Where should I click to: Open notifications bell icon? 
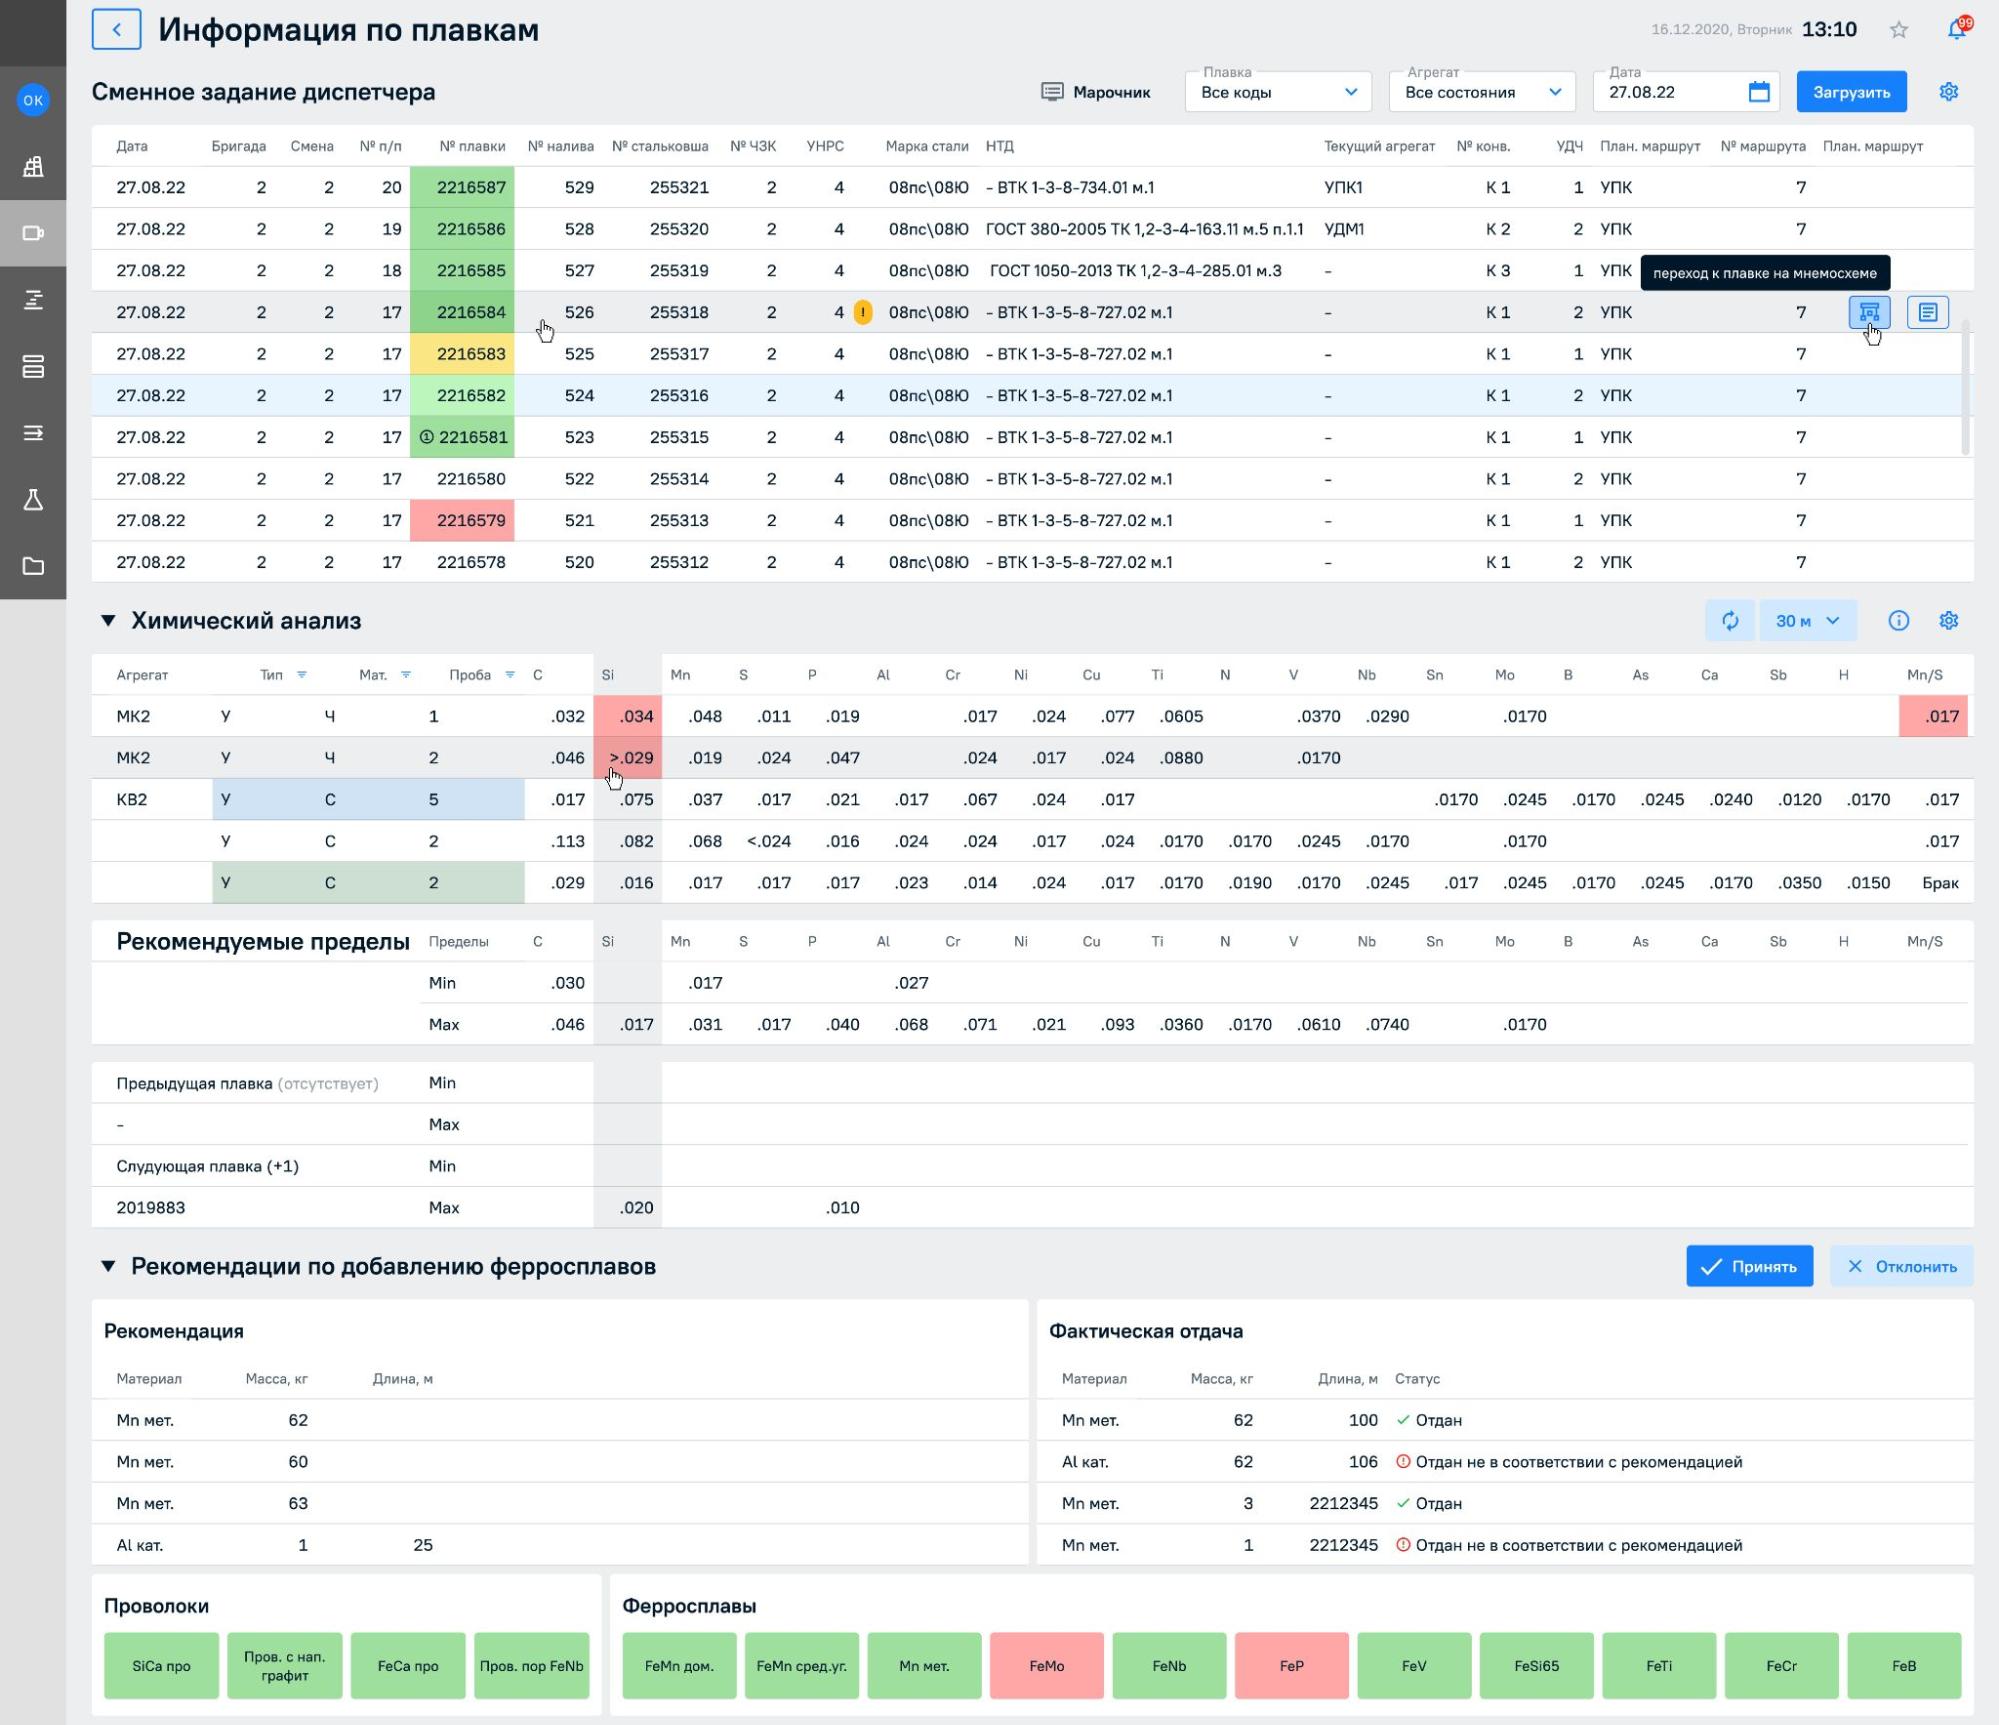[x=1957, y=30]
